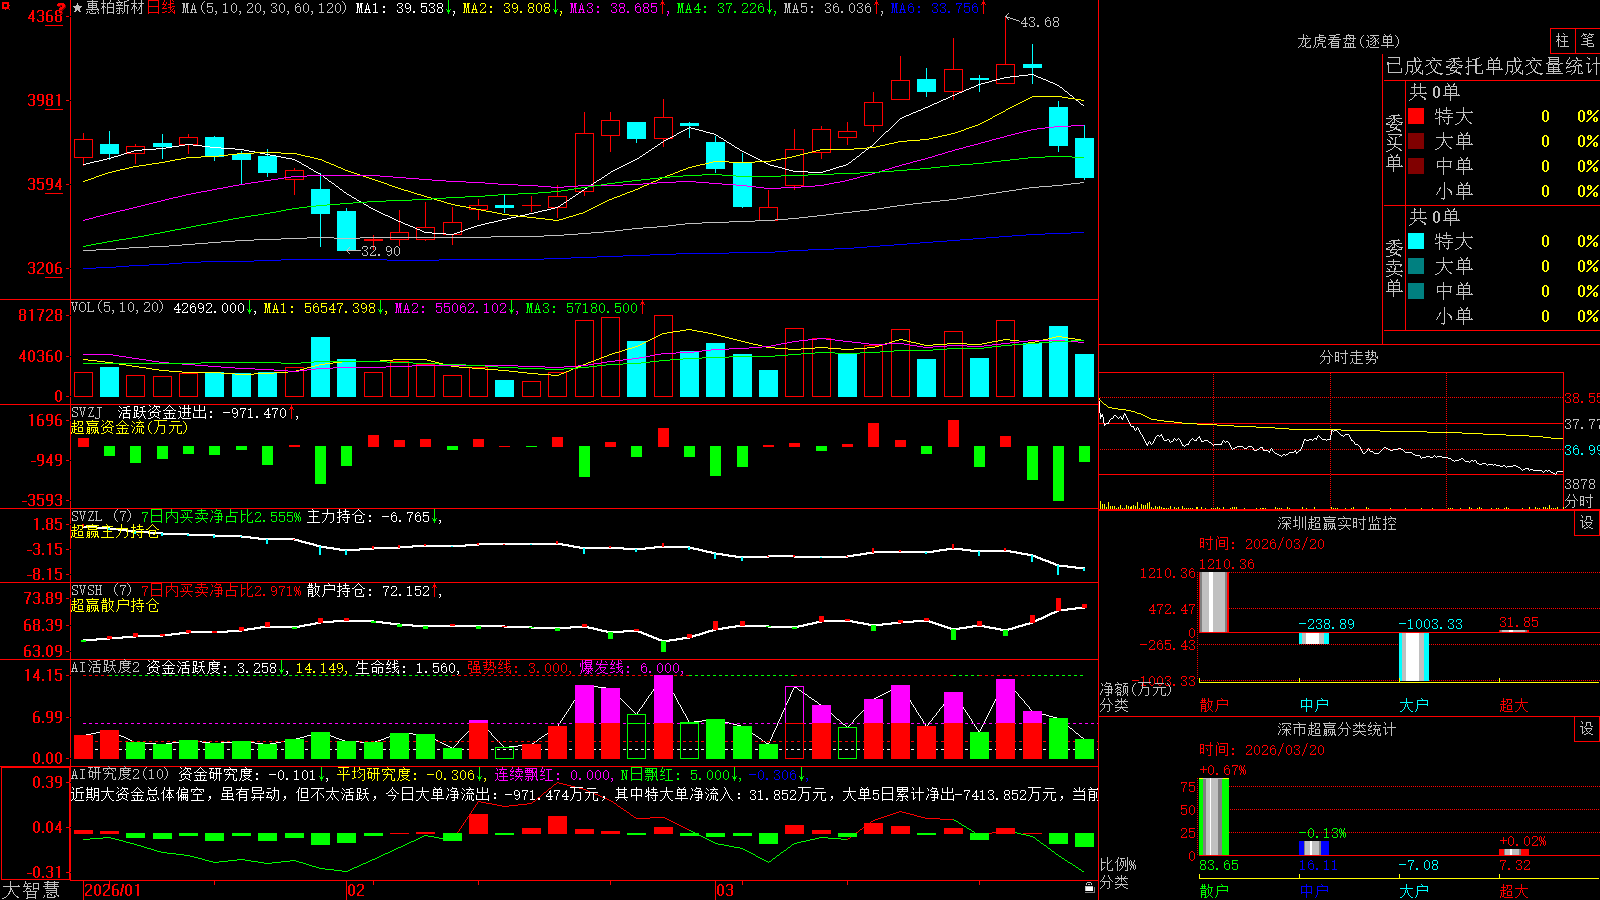Select the 日线 period label
The image size is (1600, 900).
162,8
